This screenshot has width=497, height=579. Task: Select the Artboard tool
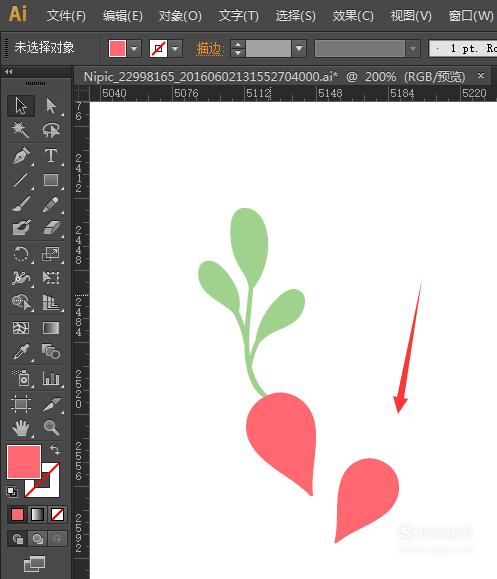21,403
